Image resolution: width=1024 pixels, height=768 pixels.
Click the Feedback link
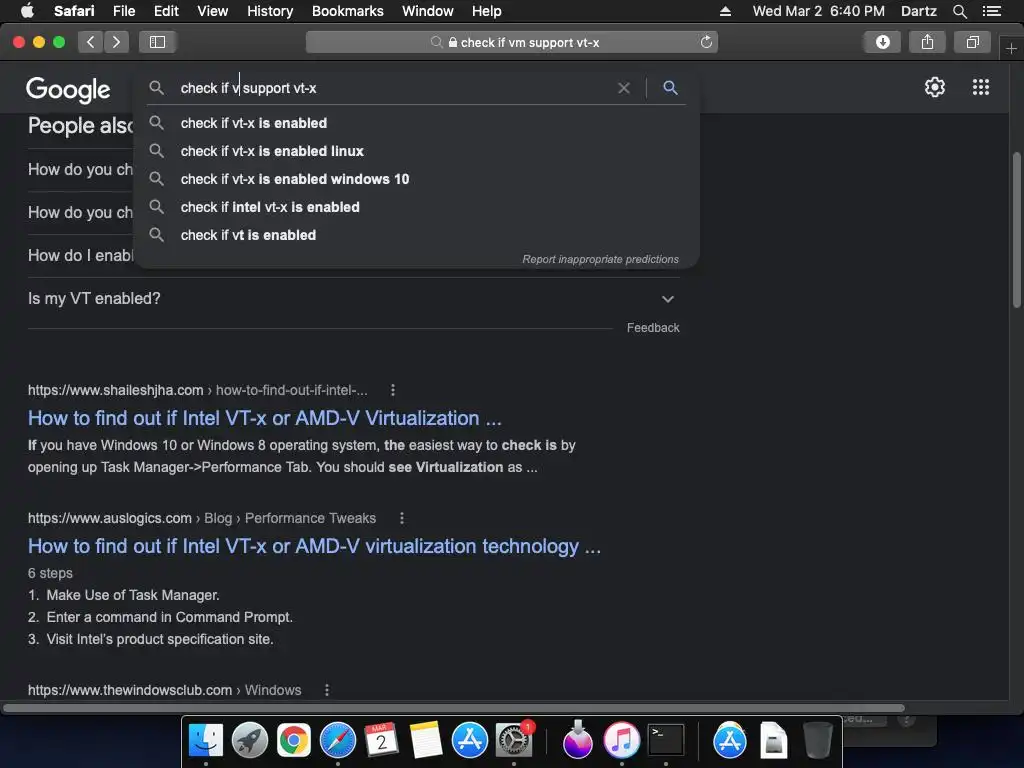coord(653,328)
